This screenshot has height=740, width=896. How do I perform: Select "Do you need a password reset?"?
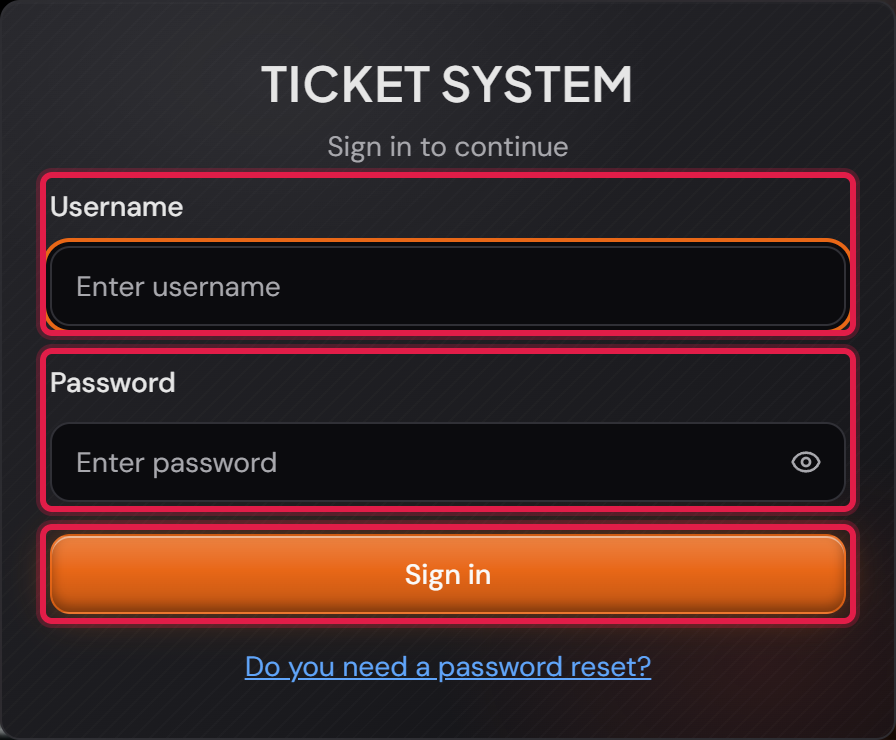point(447,666)
